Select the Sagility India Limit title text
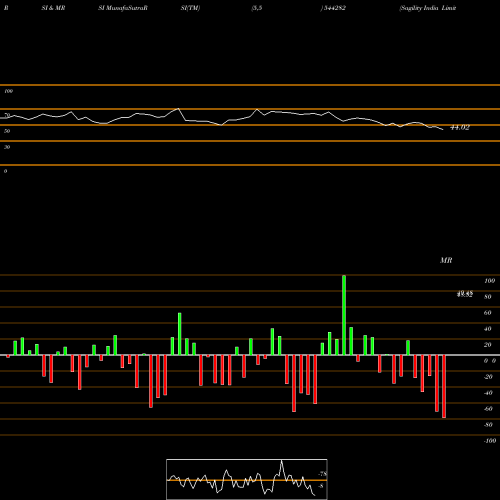The height and width of the screenshot is (500, 500). 428,8
